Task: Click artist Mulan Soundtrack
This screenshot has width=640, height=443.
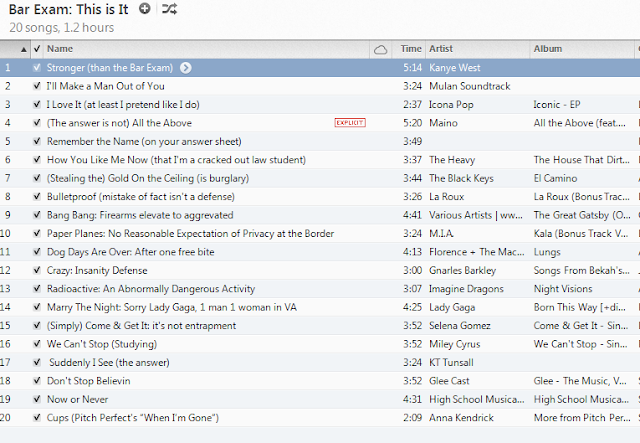Action: coord(470,86)
